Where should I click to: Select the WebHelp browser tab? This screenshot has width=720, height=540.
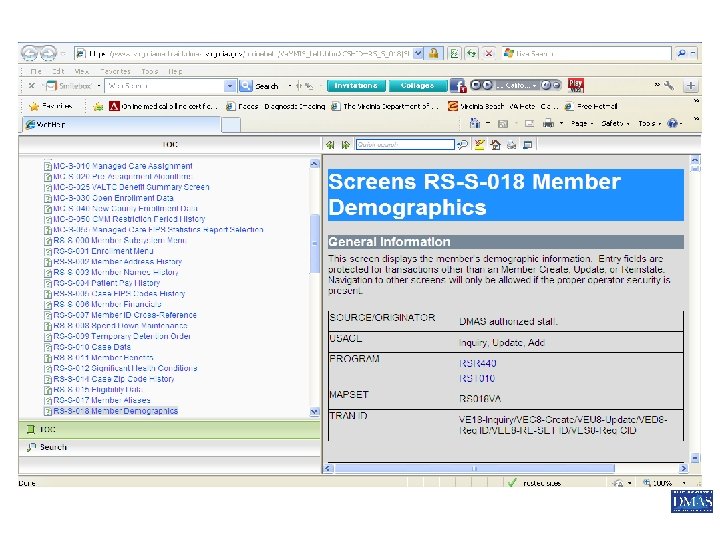point(120,124)
